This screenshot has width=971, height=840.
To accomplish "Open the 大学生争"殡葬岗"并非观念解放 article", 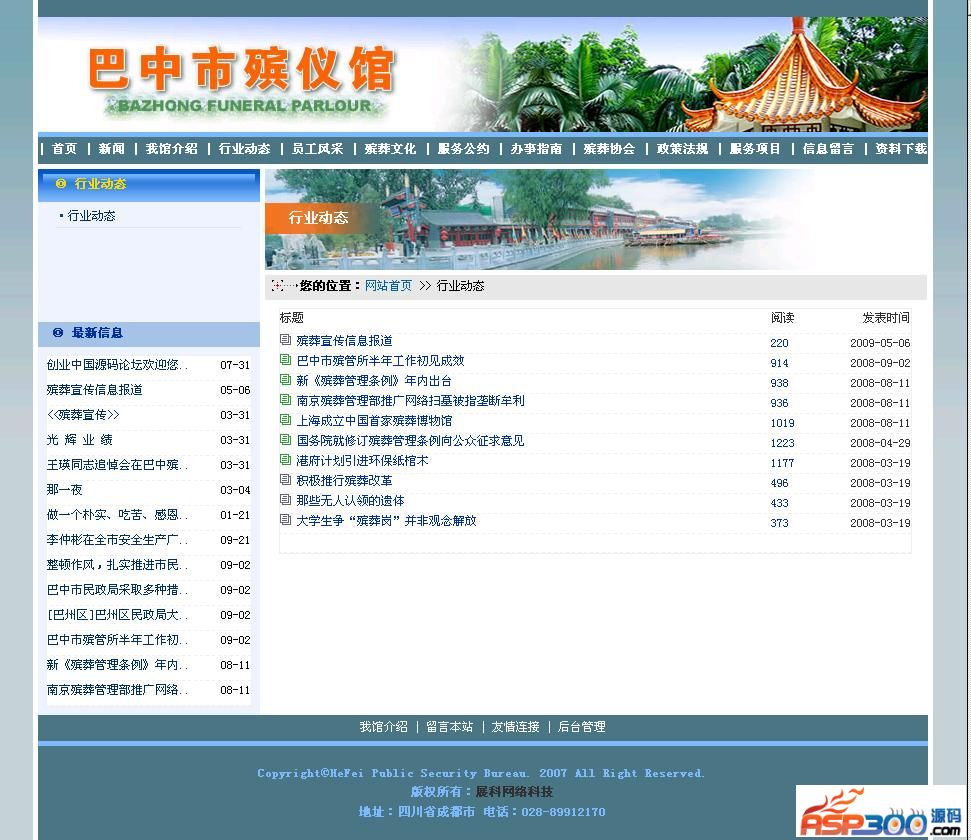I will pos(386,521).
